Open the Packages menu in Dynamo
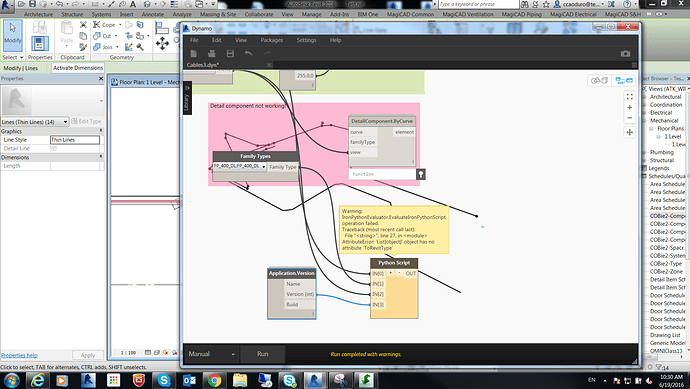 [272, 40]
